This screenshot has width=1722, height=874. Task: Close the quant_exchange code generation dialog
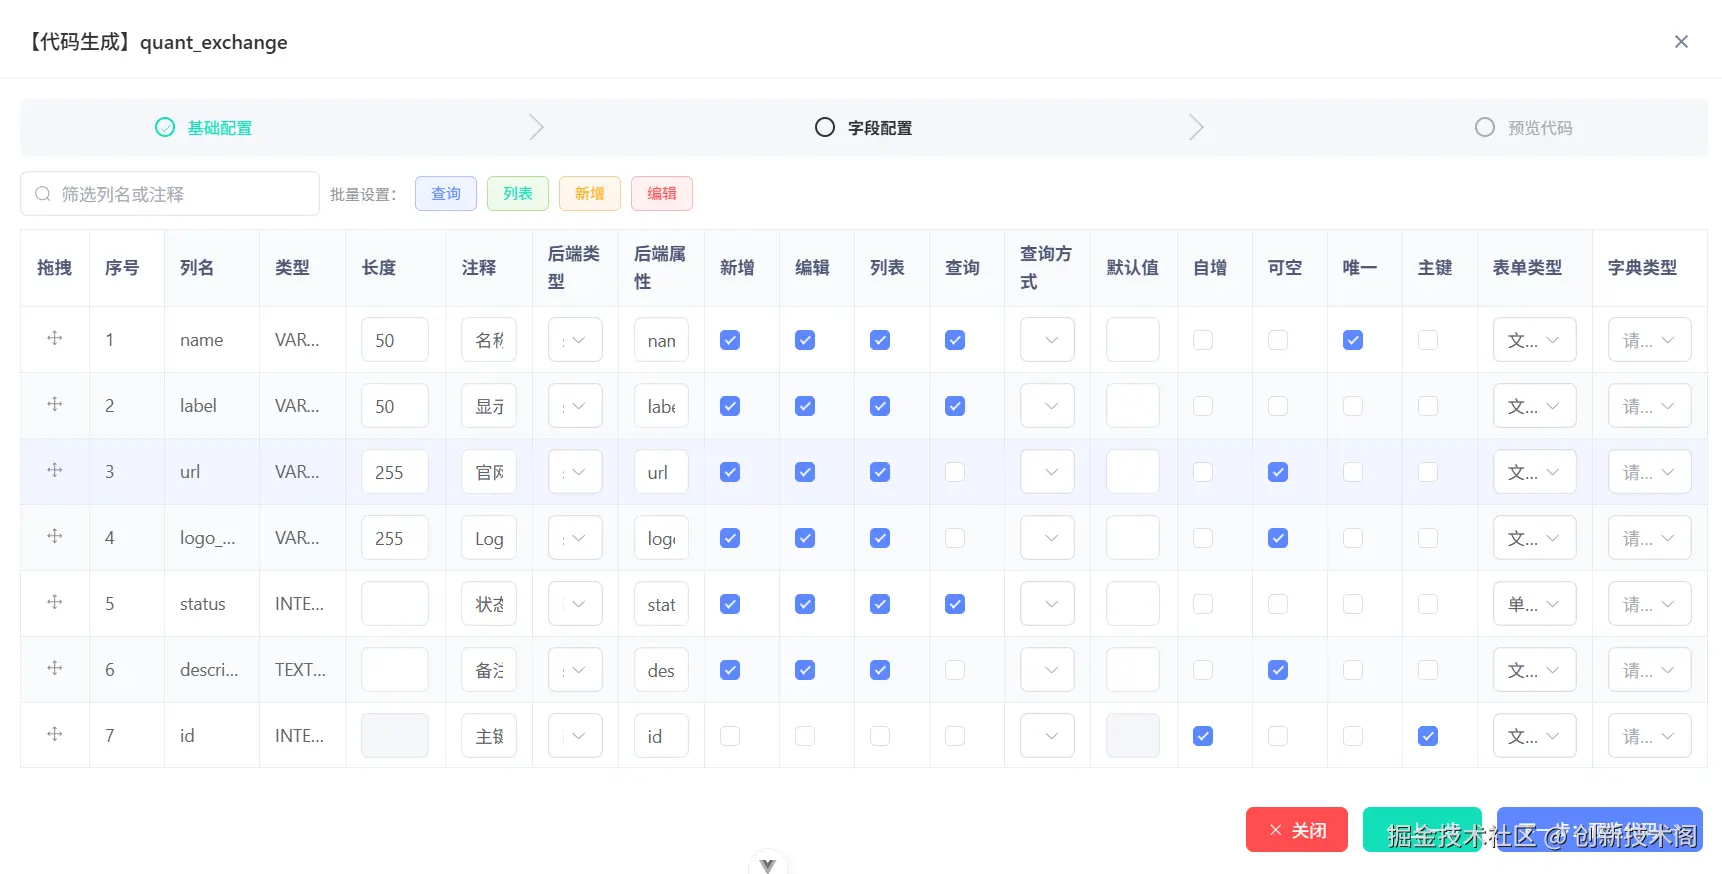click(1681, 41)
